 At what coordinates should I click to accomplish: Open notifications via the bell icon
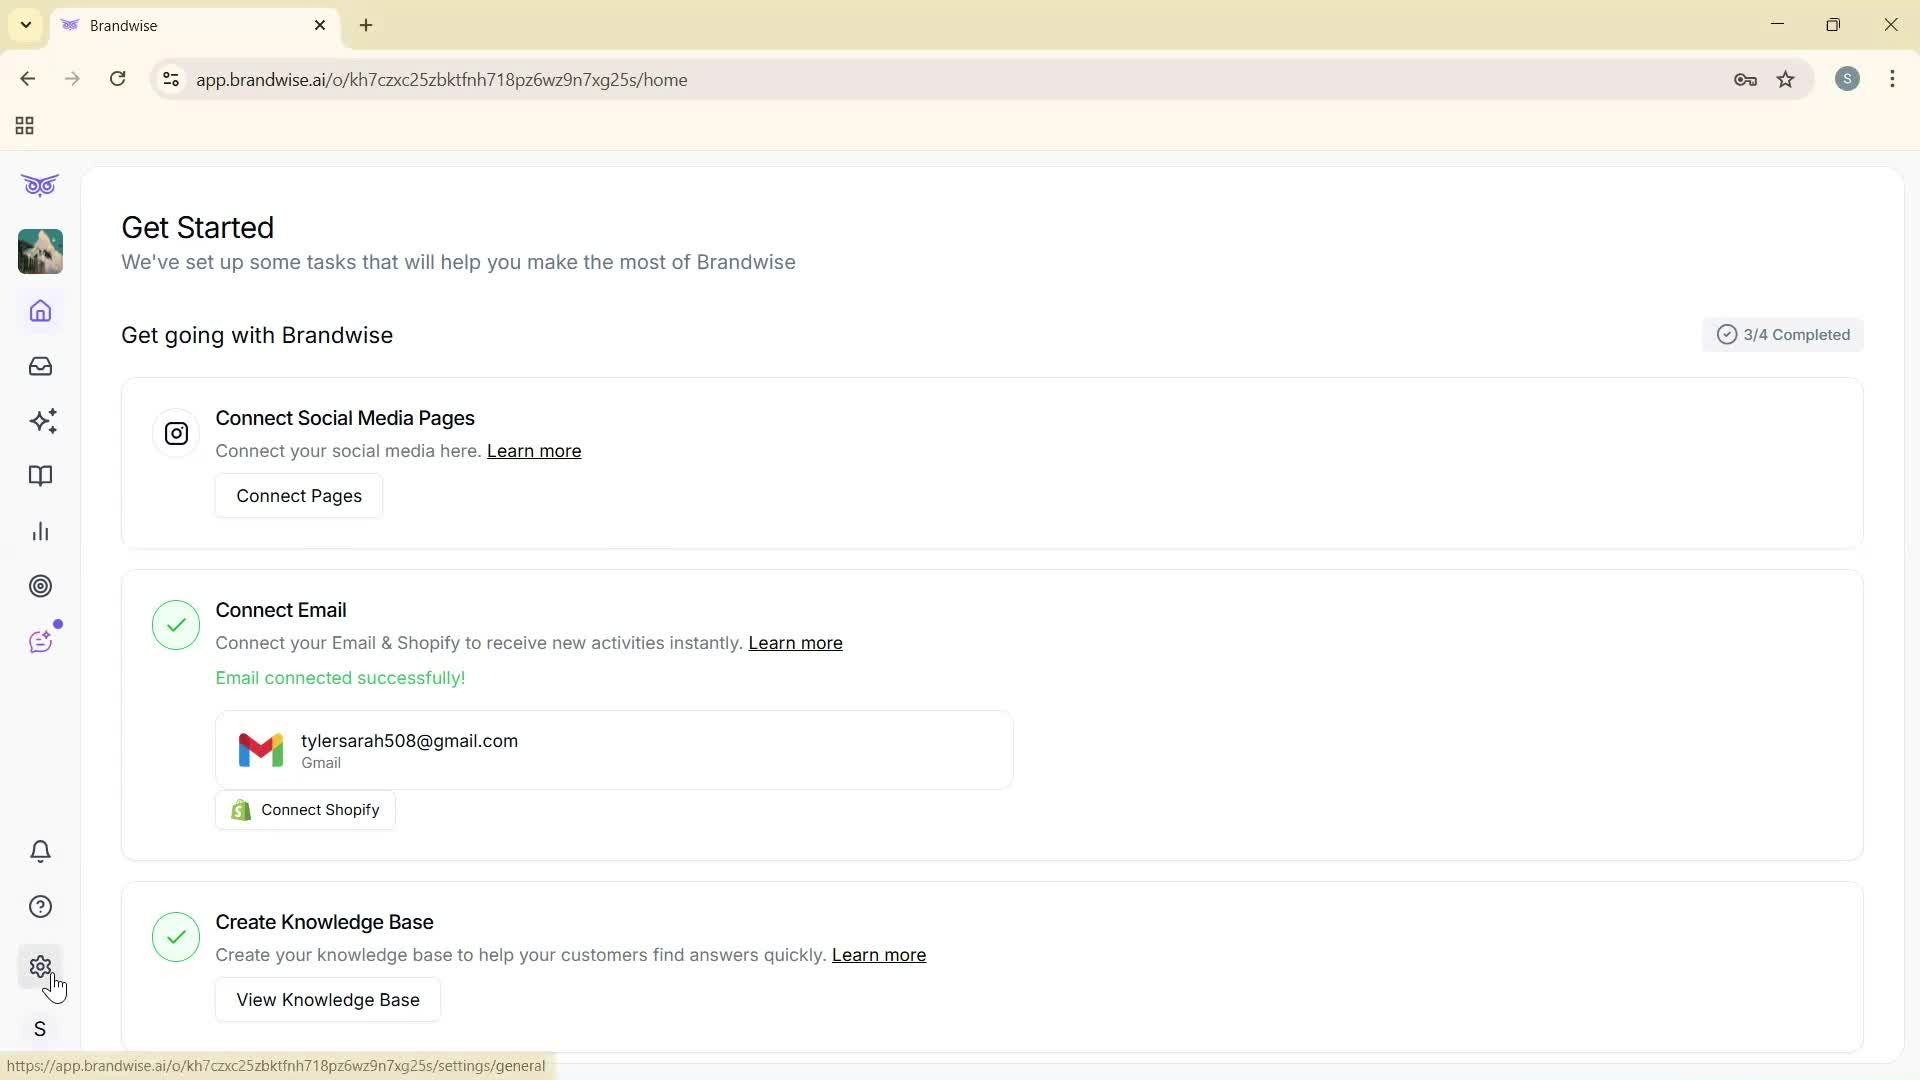[x=40, y=851]
